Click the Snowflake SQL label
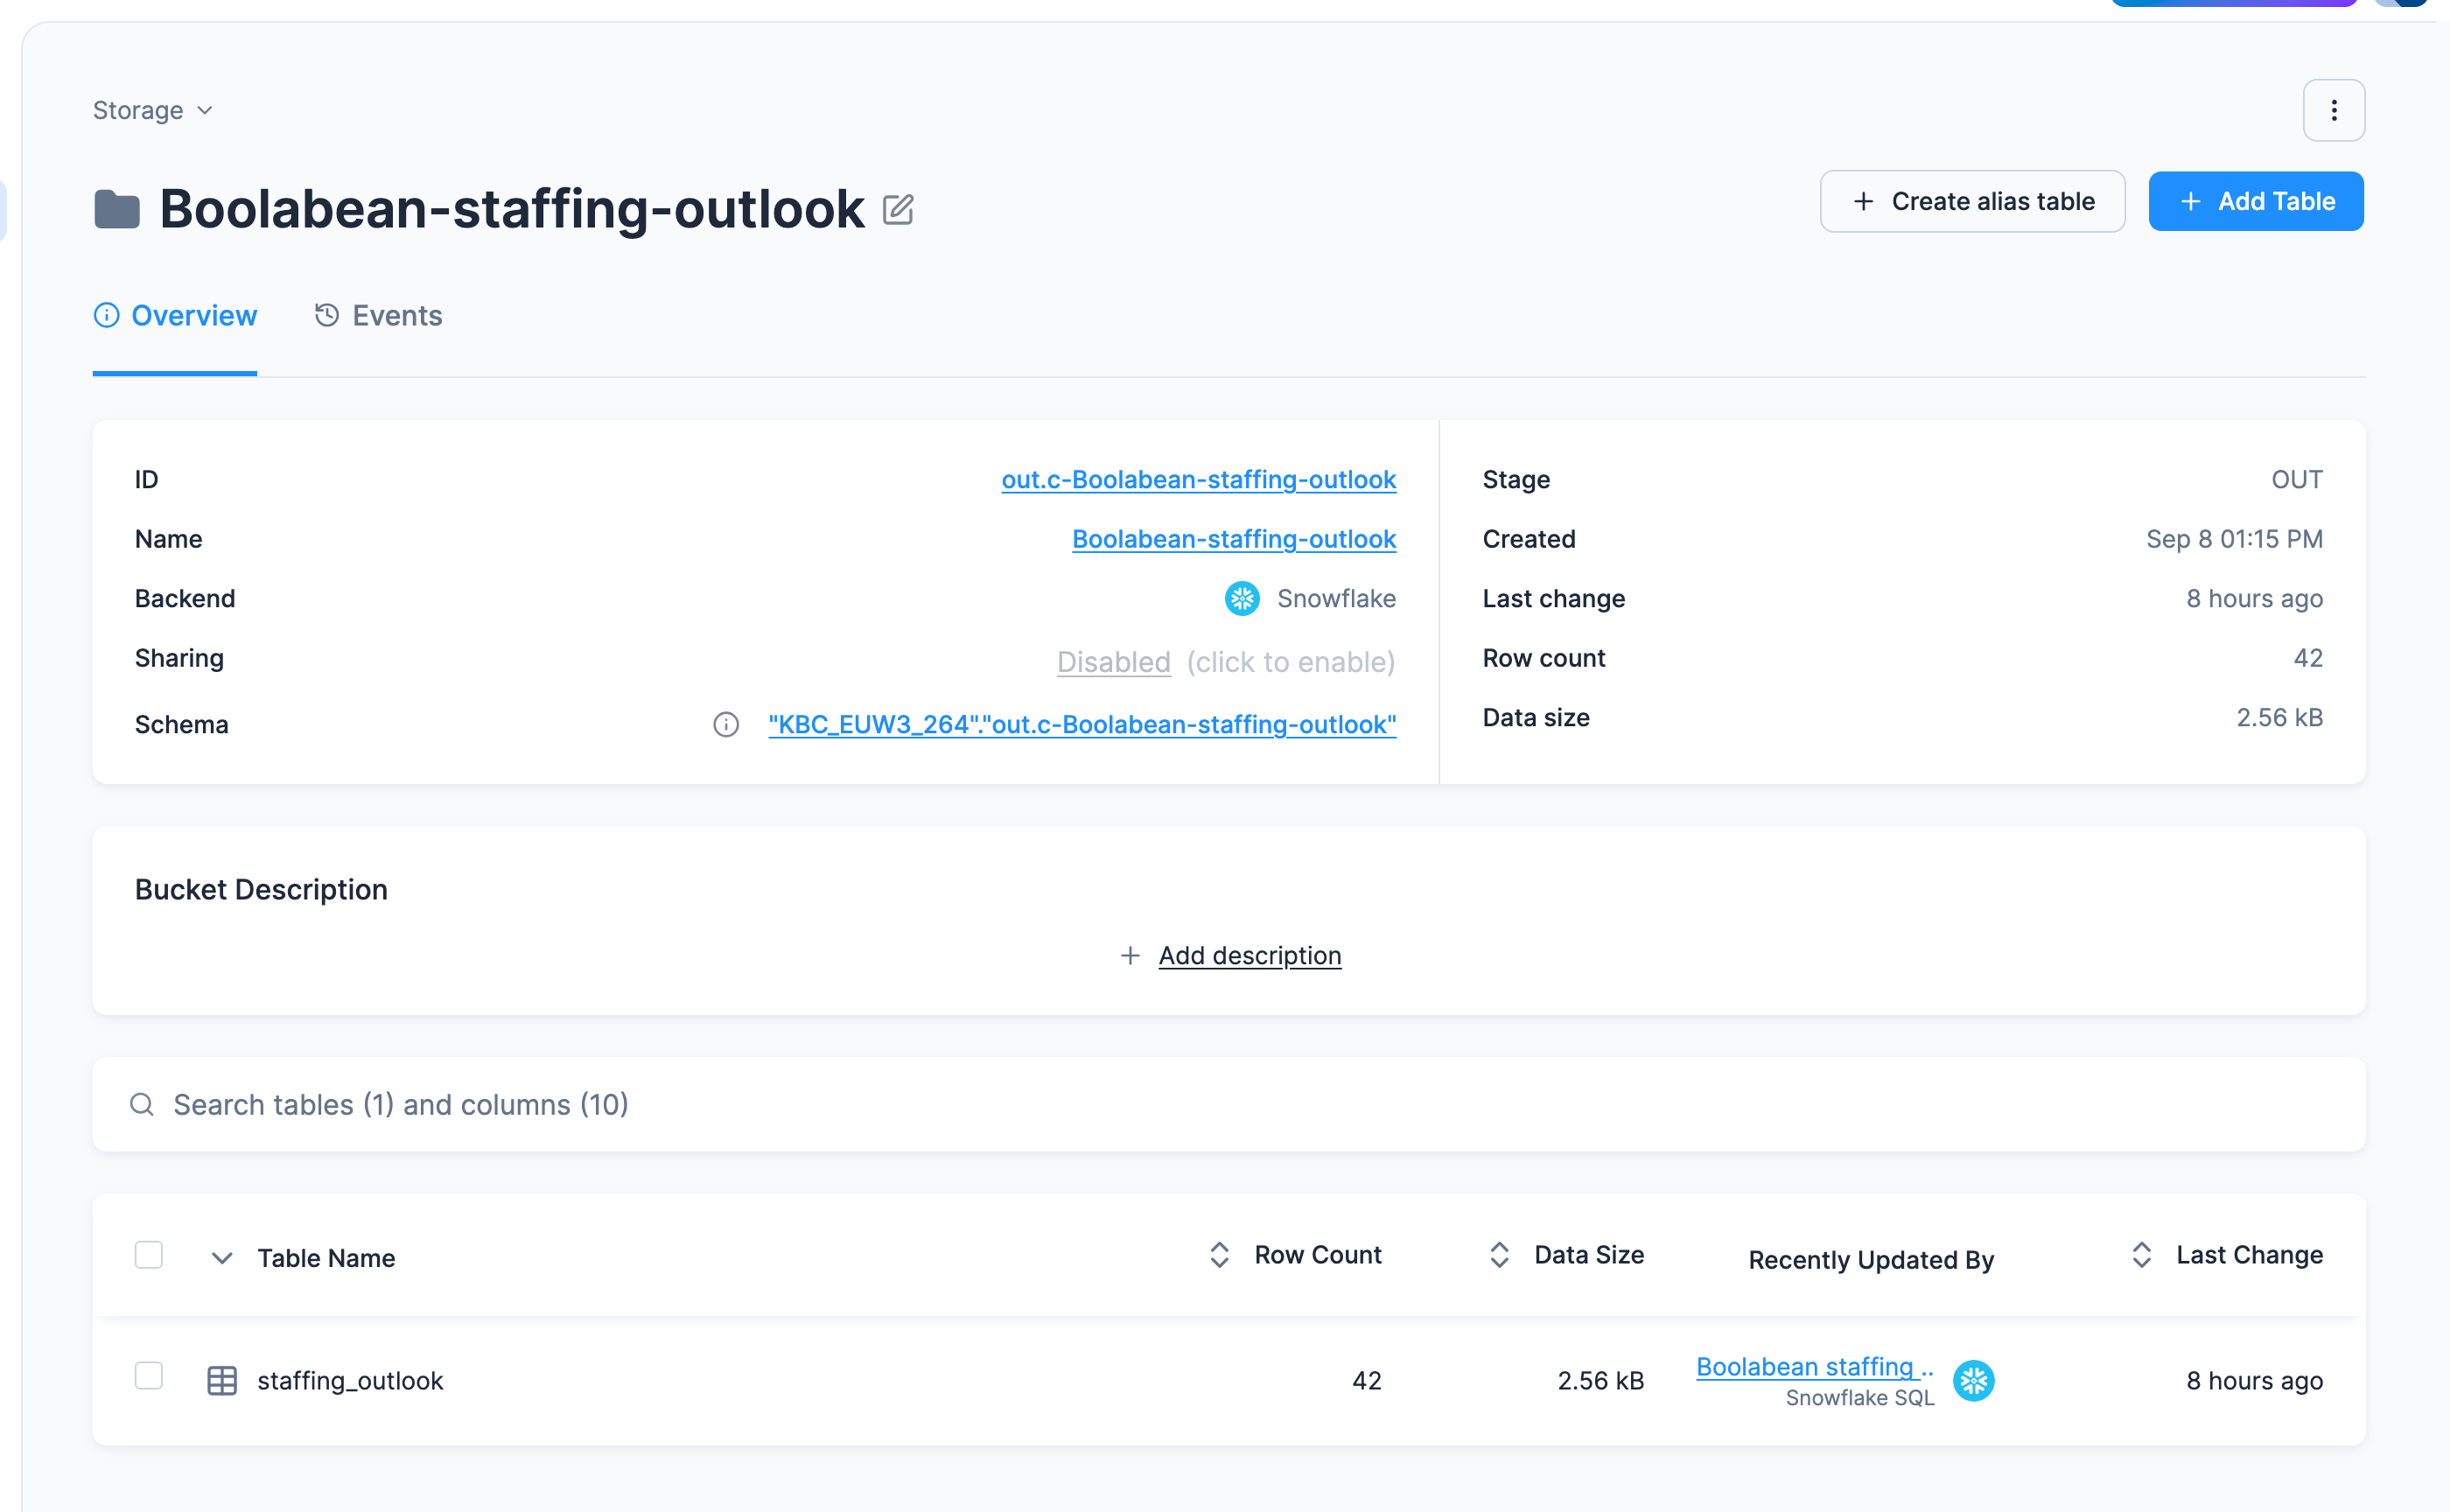 (x=1860, y=1397)
